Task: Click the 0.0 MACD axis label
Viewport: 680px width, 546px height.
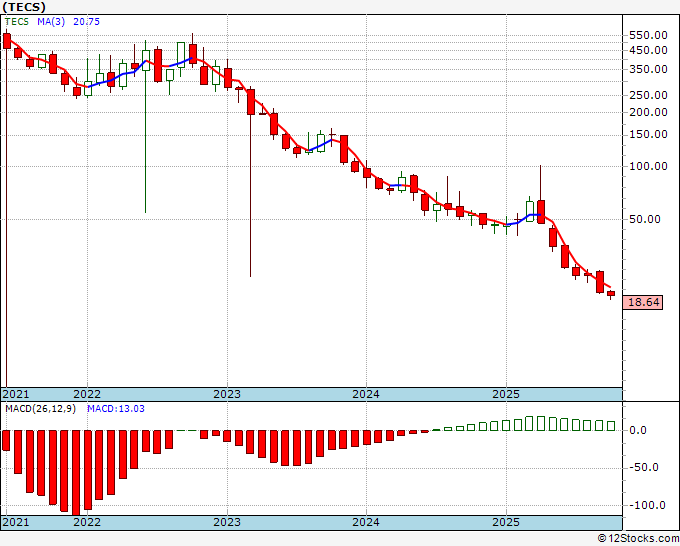Action: pos(638,430)
